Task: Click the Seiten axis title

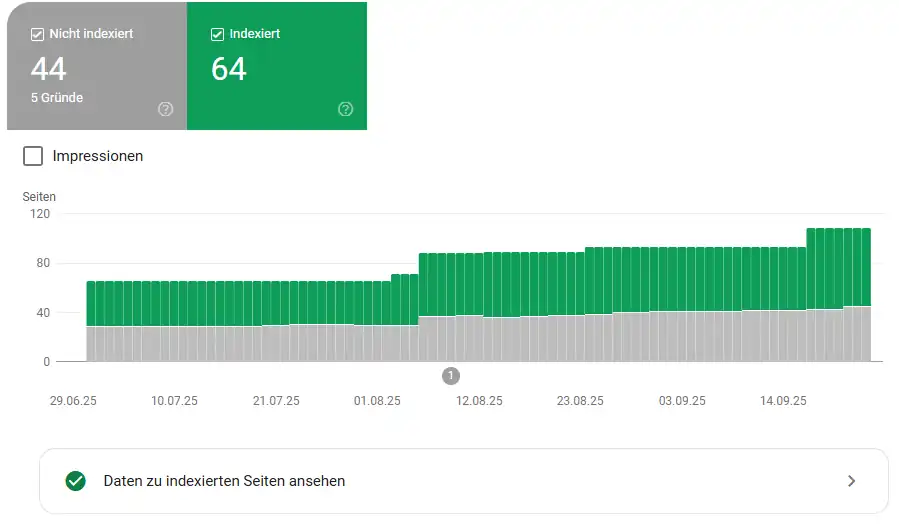Action: (39, 197)
